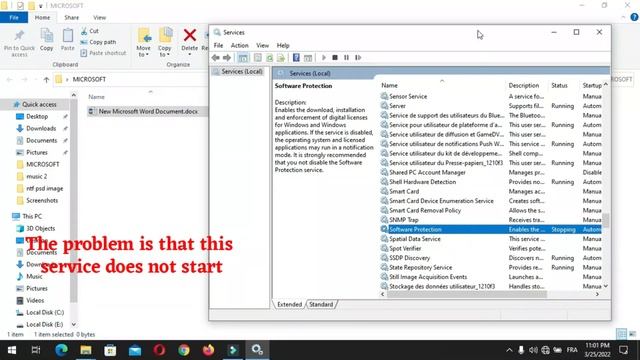Select the SSDP Discovery service row
The height and width of the screenshot is (360, 640).
click(491, 258)
